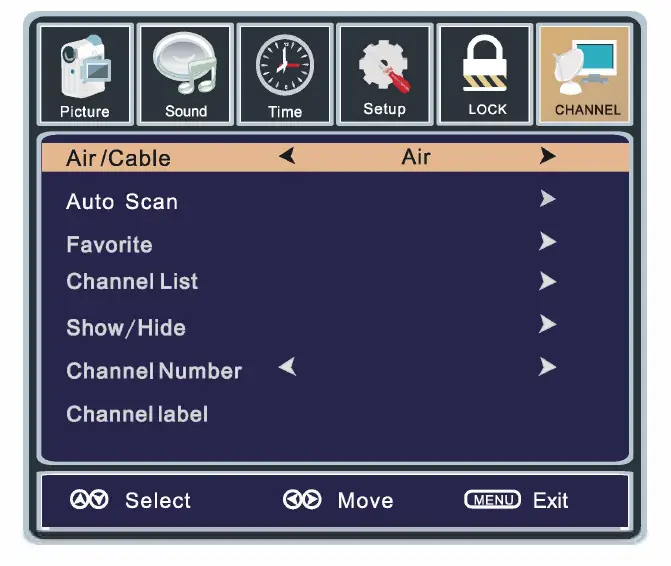Click the Move hint text
The width and height of the screenshot is (671, 566).
coord(365,500)
